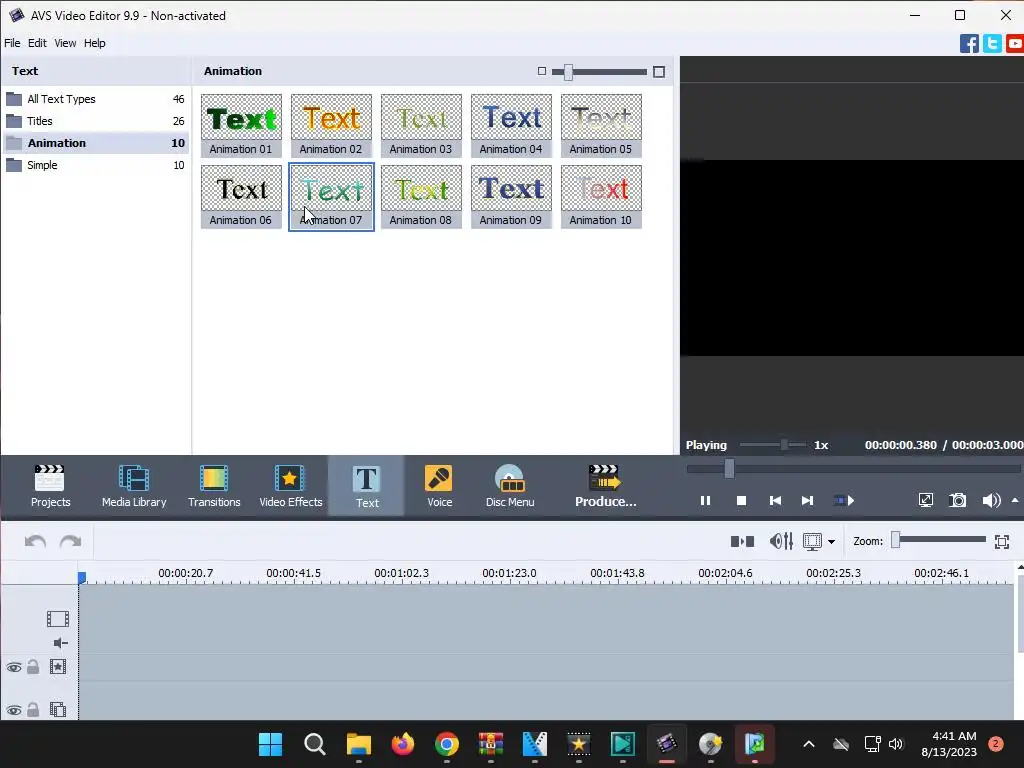Viewport: 1024px width, 768px height.
Task: Take a snapshot of preview frame
Action: pos(957,501)
